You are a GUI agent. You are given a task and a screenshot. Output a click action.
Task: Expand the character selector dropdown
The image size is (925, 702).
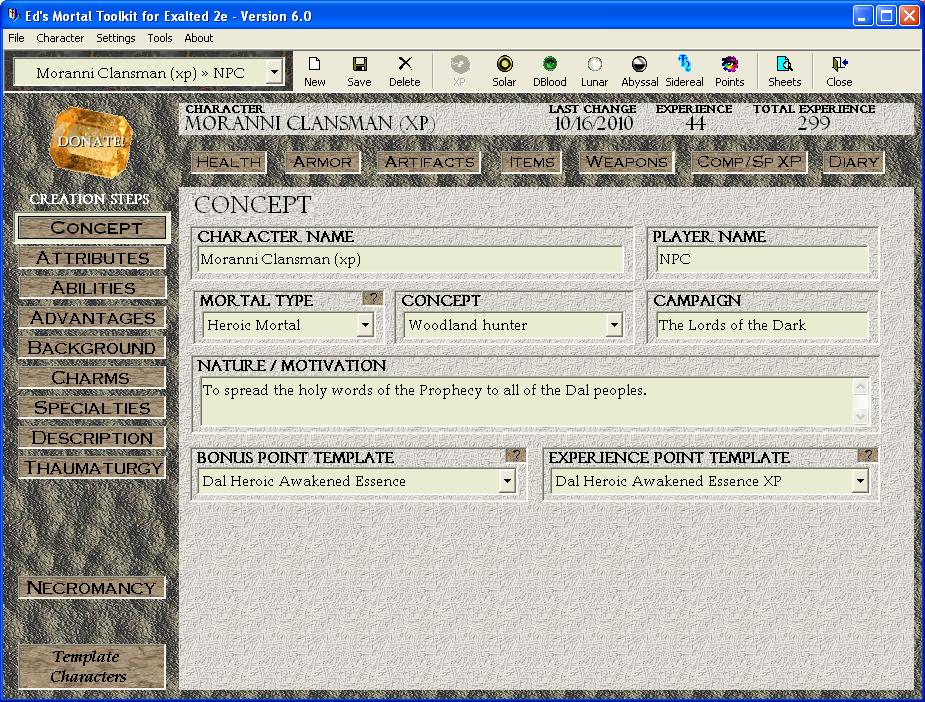tap(274, 73)
